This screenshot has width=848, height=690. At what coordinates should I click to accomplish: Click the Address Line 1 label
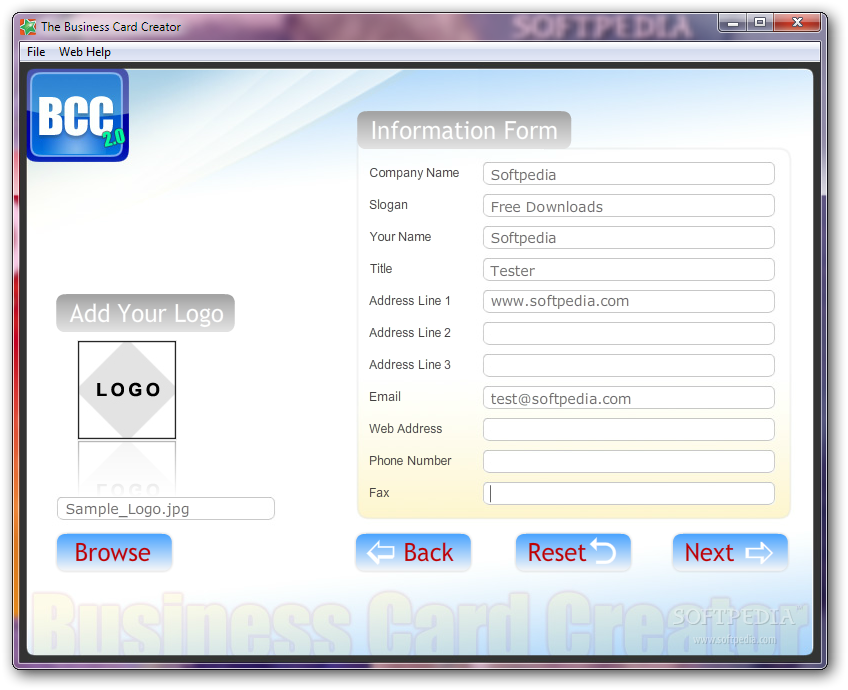point(410,301)
